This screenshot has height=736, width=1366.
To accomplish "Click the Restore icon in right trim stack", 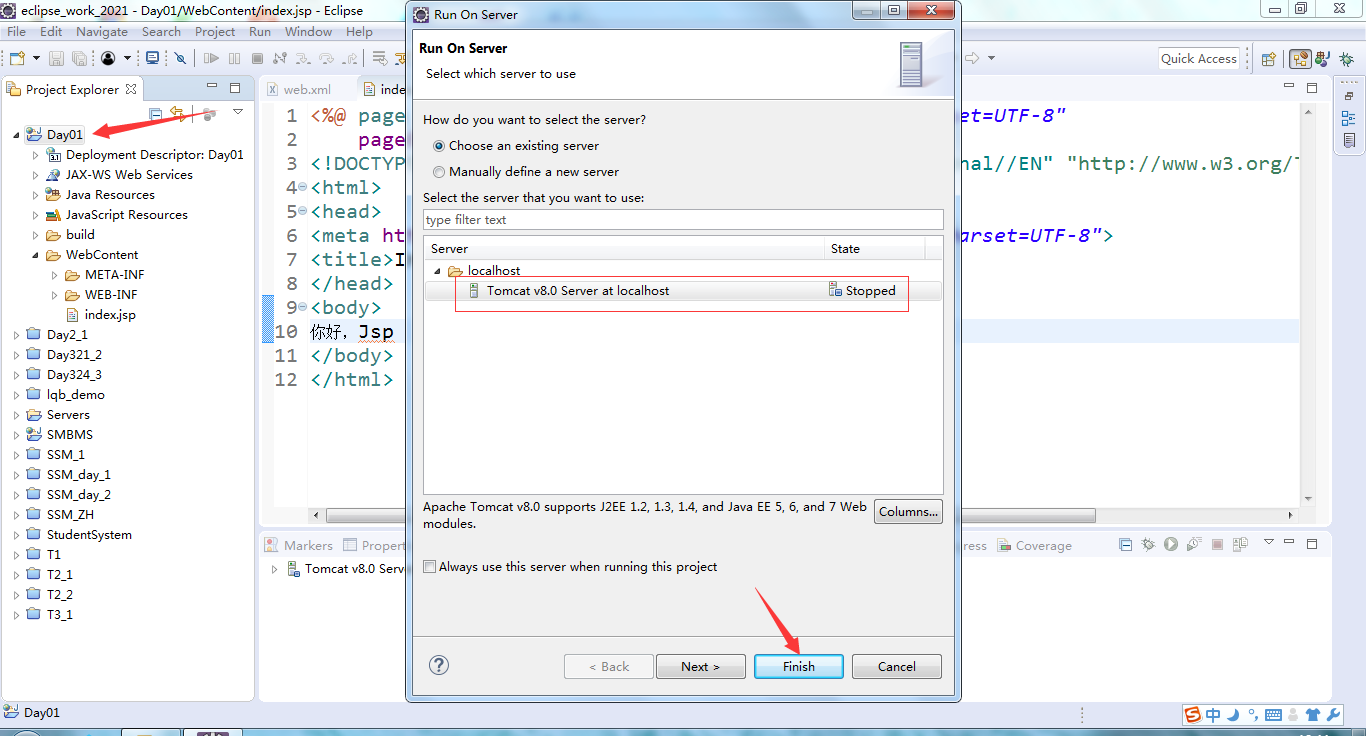I will click(1349, 96).
